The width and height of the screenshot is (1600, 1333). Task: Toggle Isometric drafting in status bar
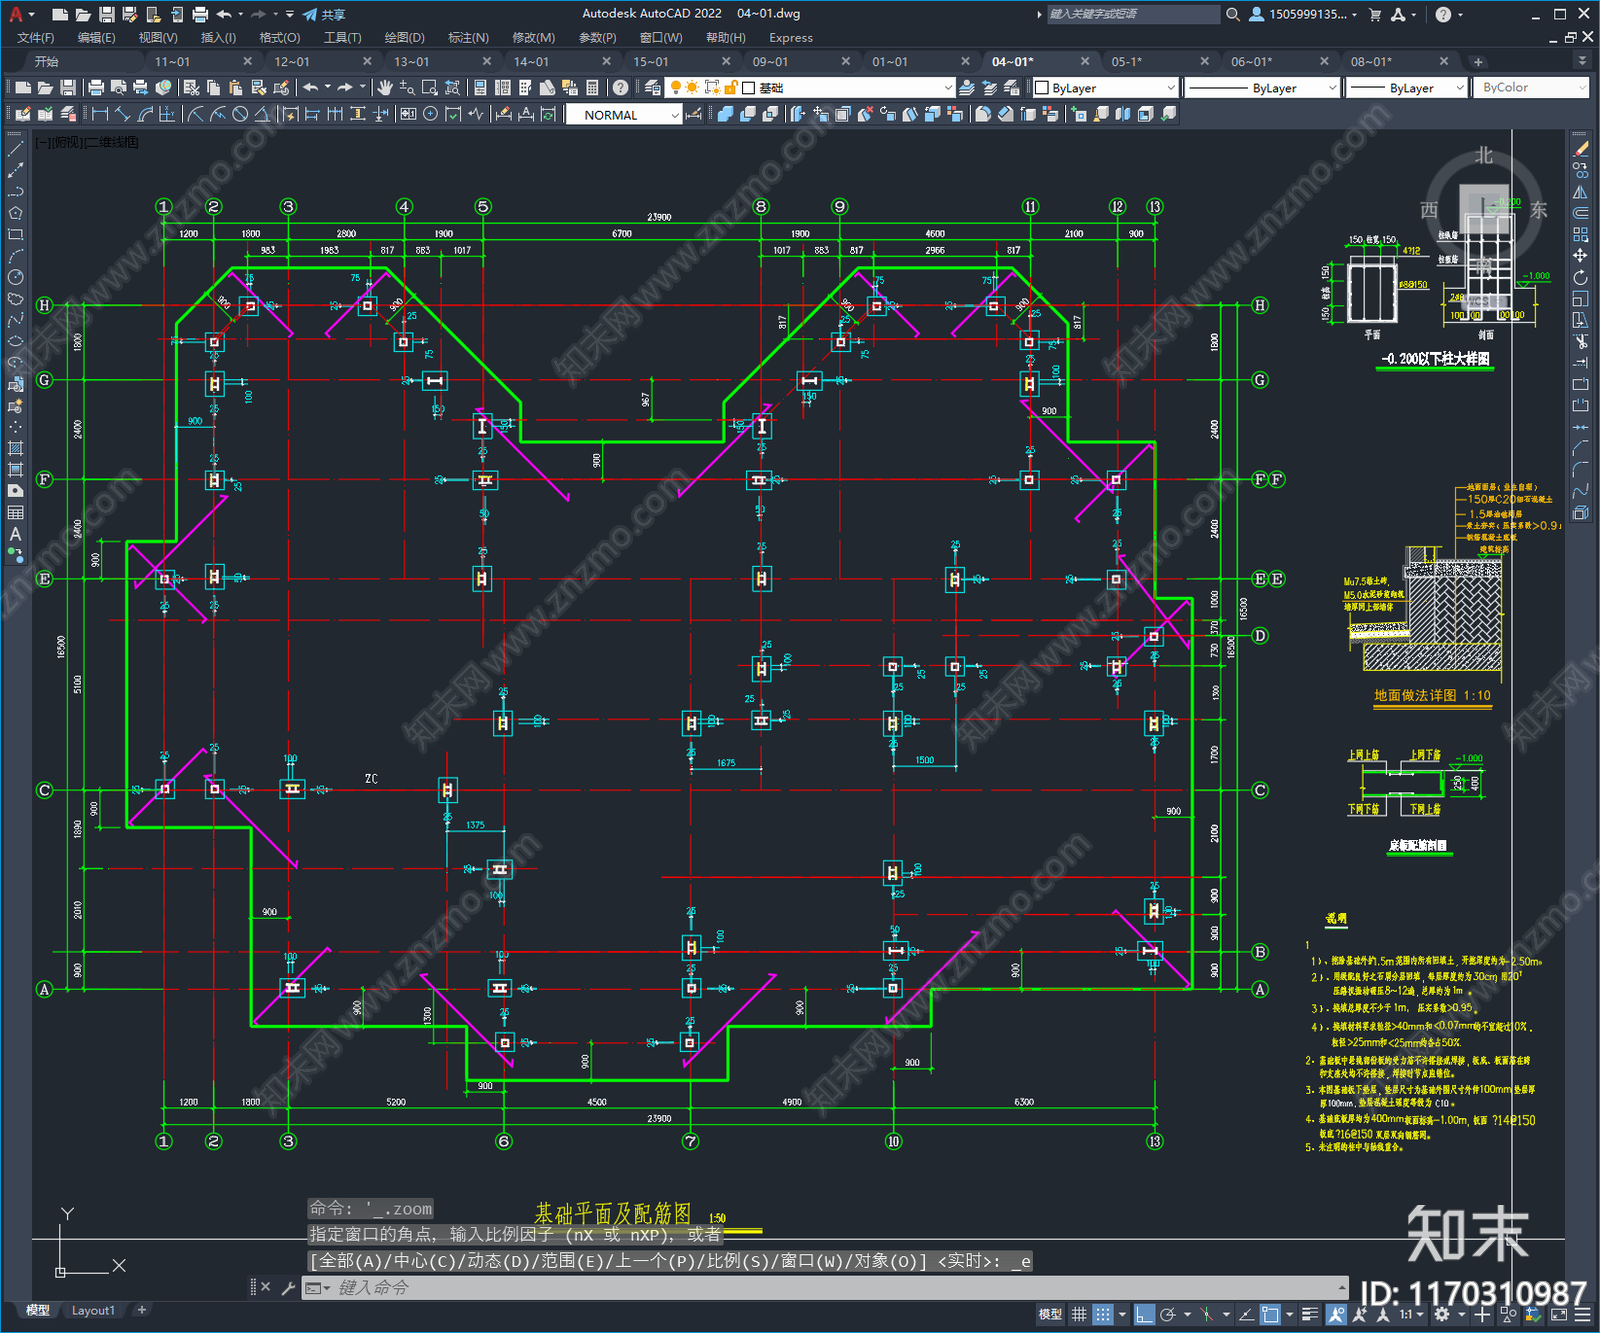[1207, 1314]
